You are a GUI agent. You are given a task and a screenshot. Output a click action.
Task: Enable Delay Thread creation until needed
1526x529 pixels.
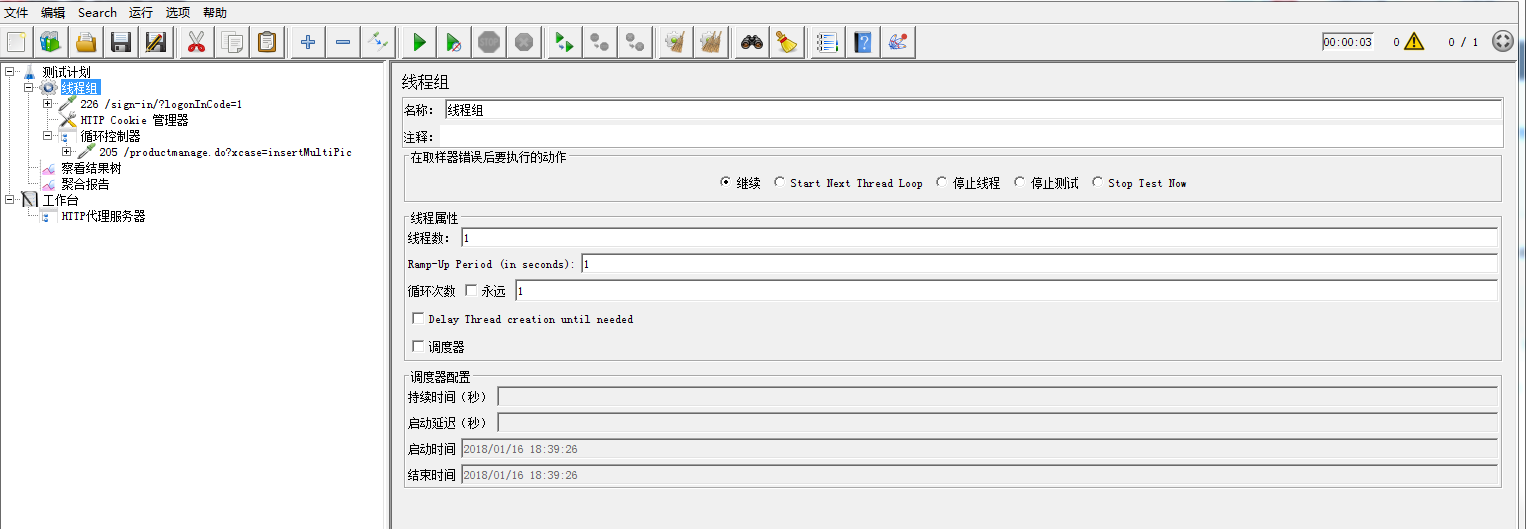coord(419,319)
